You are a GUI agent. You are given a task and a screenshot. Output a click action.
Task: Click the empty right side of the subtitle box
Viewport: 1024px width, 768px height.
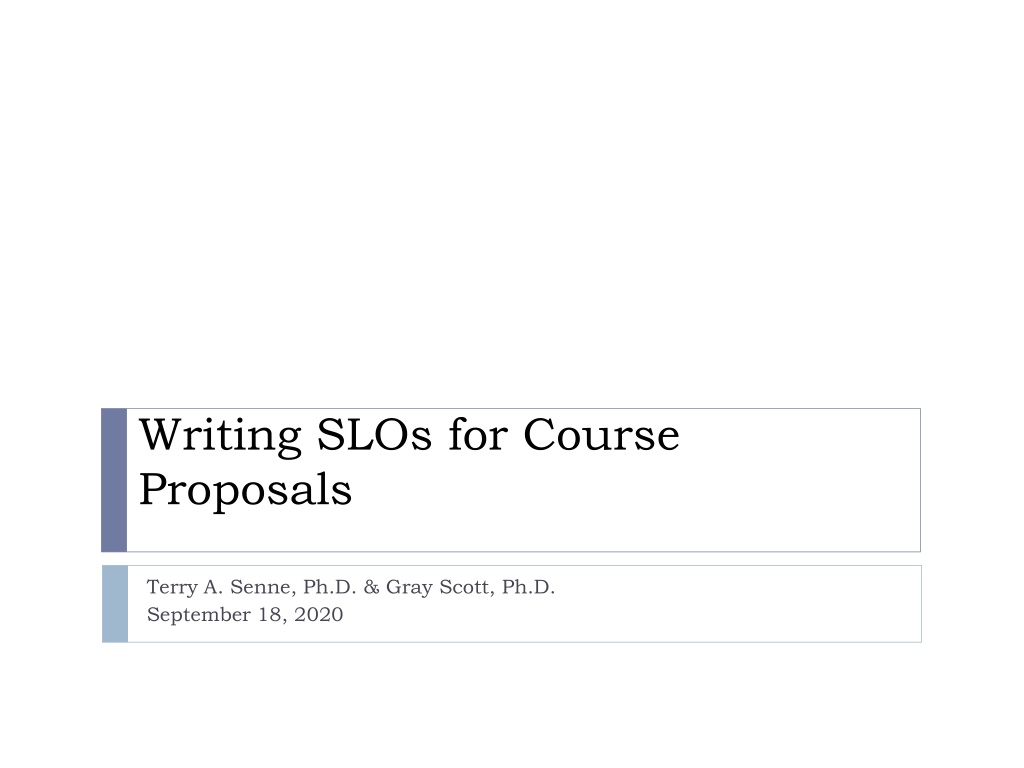738,604
